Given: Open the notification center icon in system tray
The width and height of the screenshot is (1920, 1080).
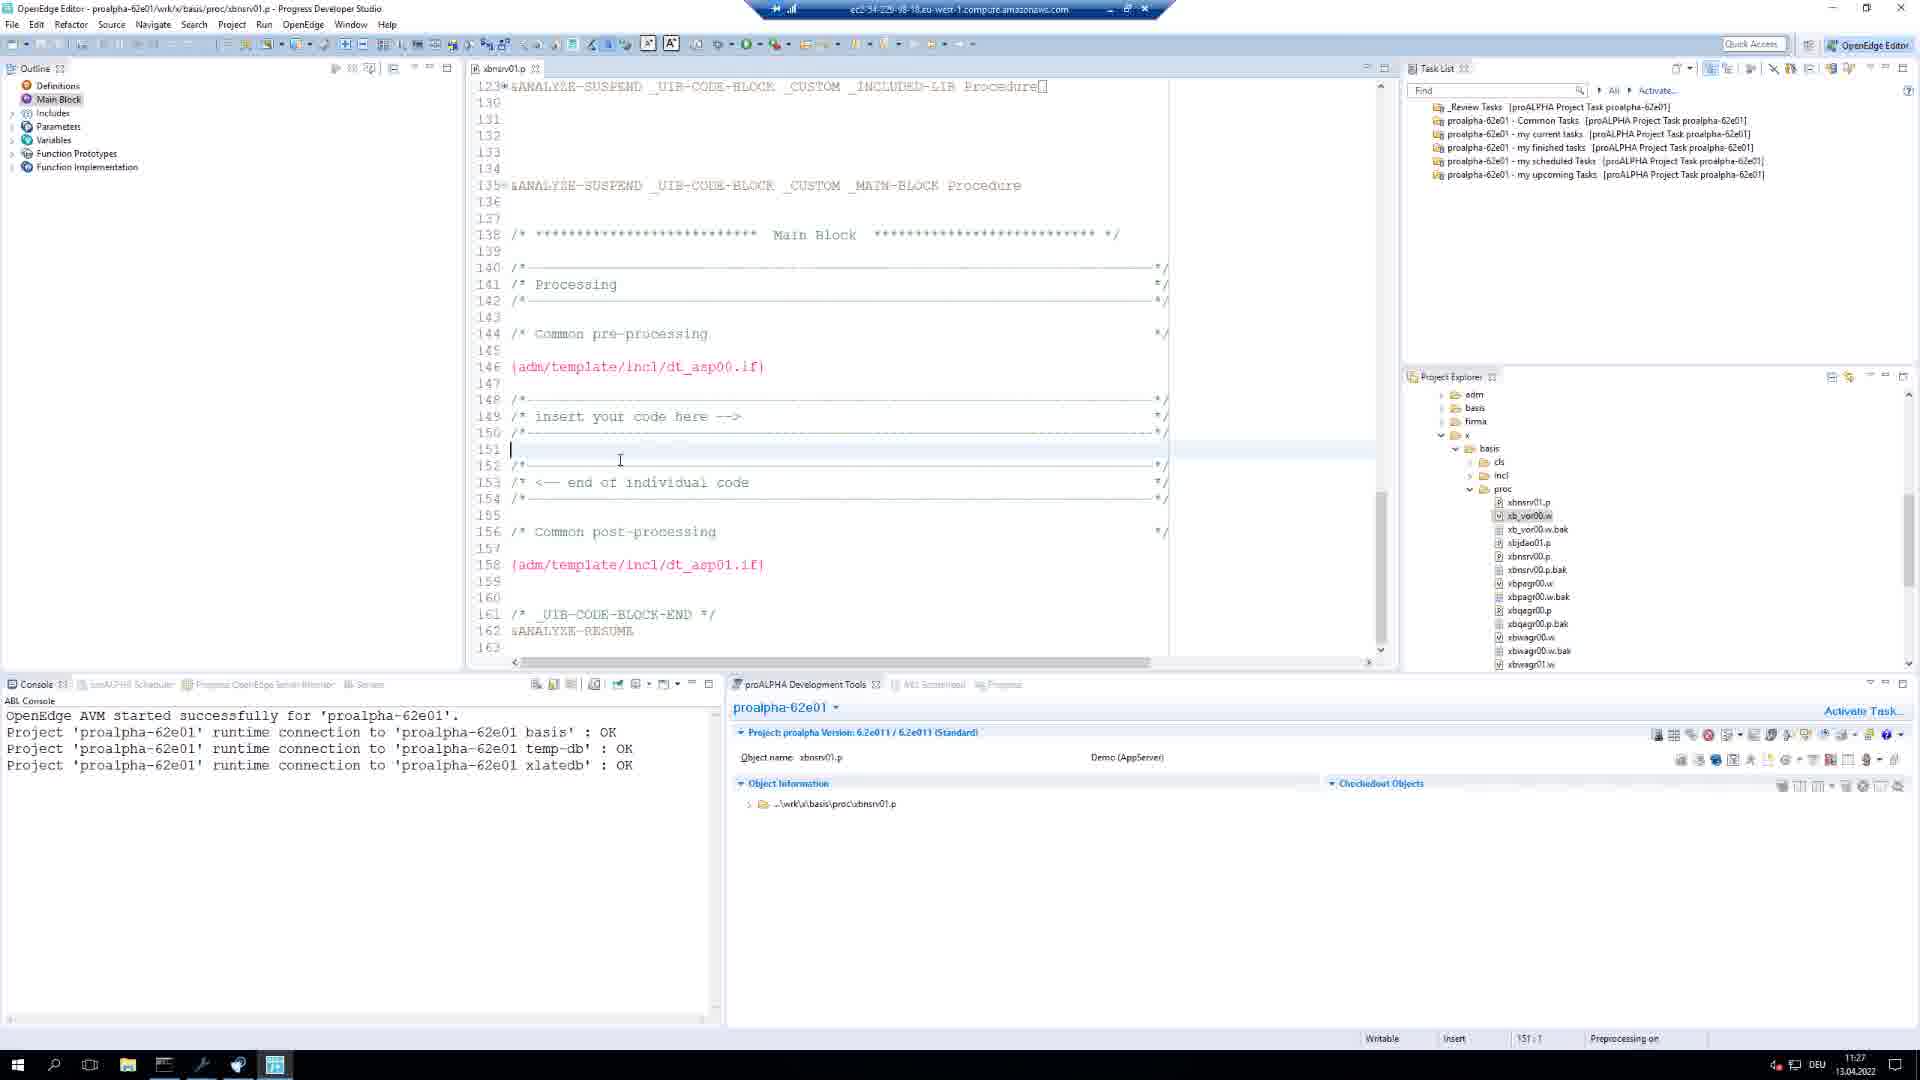Looking at the screenshot, I should pos(1895,1065).
